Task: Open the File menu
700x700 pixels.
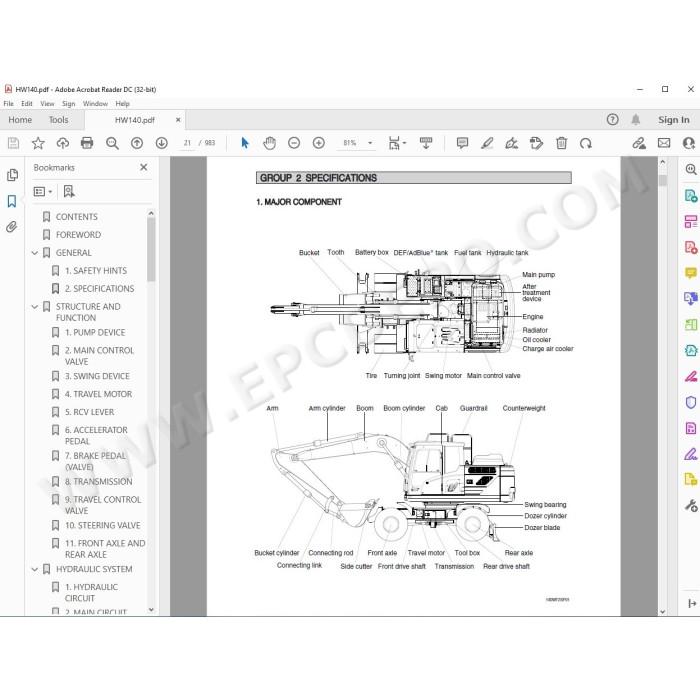Action: tap(8, 104)
